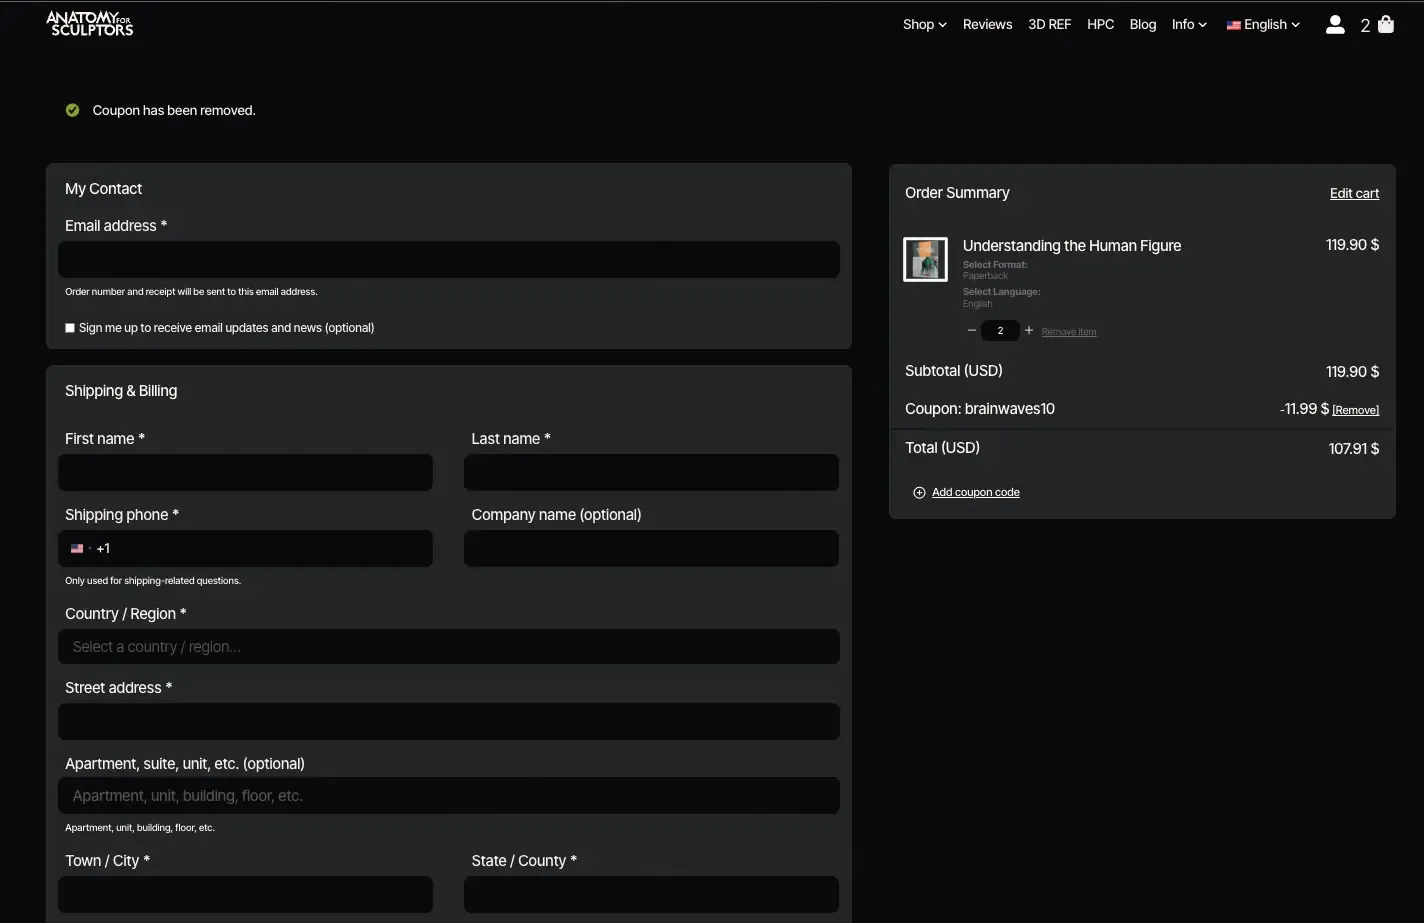Focus the Apartment, suite, unit field
The height and width of the screenshot is (923, 1424).
449,795
